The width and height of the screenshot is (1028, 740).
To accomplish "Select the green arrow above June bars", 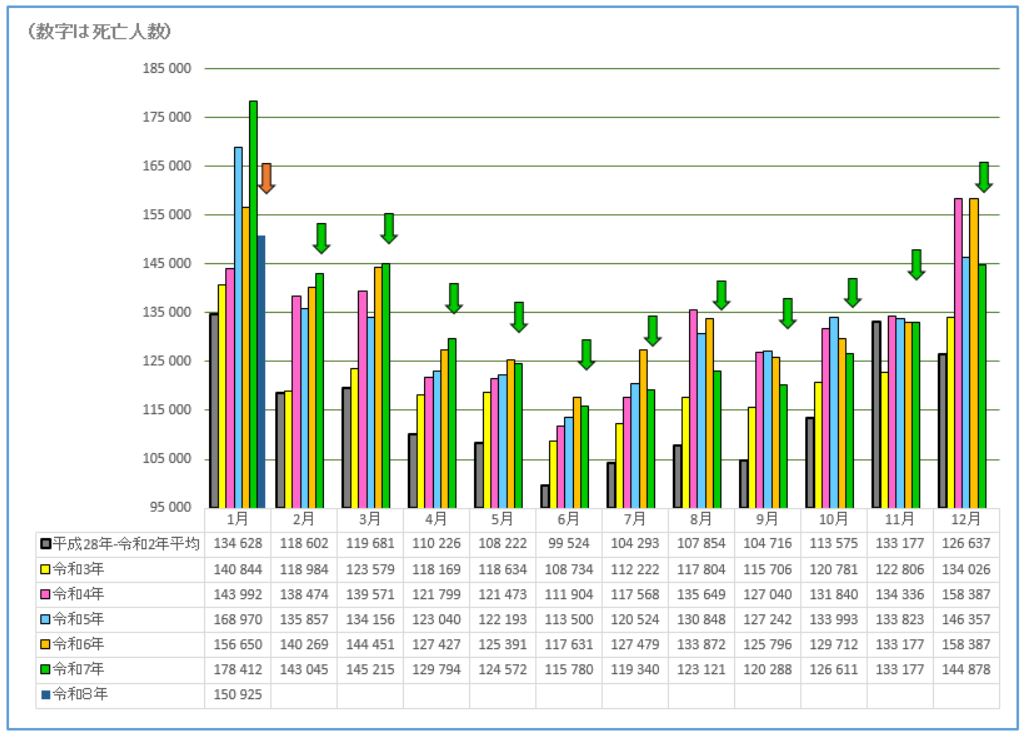I will pos(587,354).
